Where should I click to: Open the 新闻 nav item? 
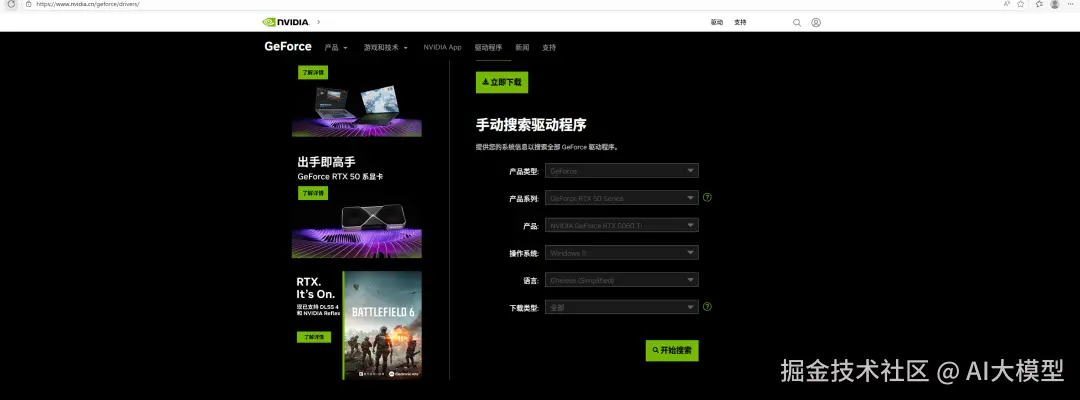[522, 48]
